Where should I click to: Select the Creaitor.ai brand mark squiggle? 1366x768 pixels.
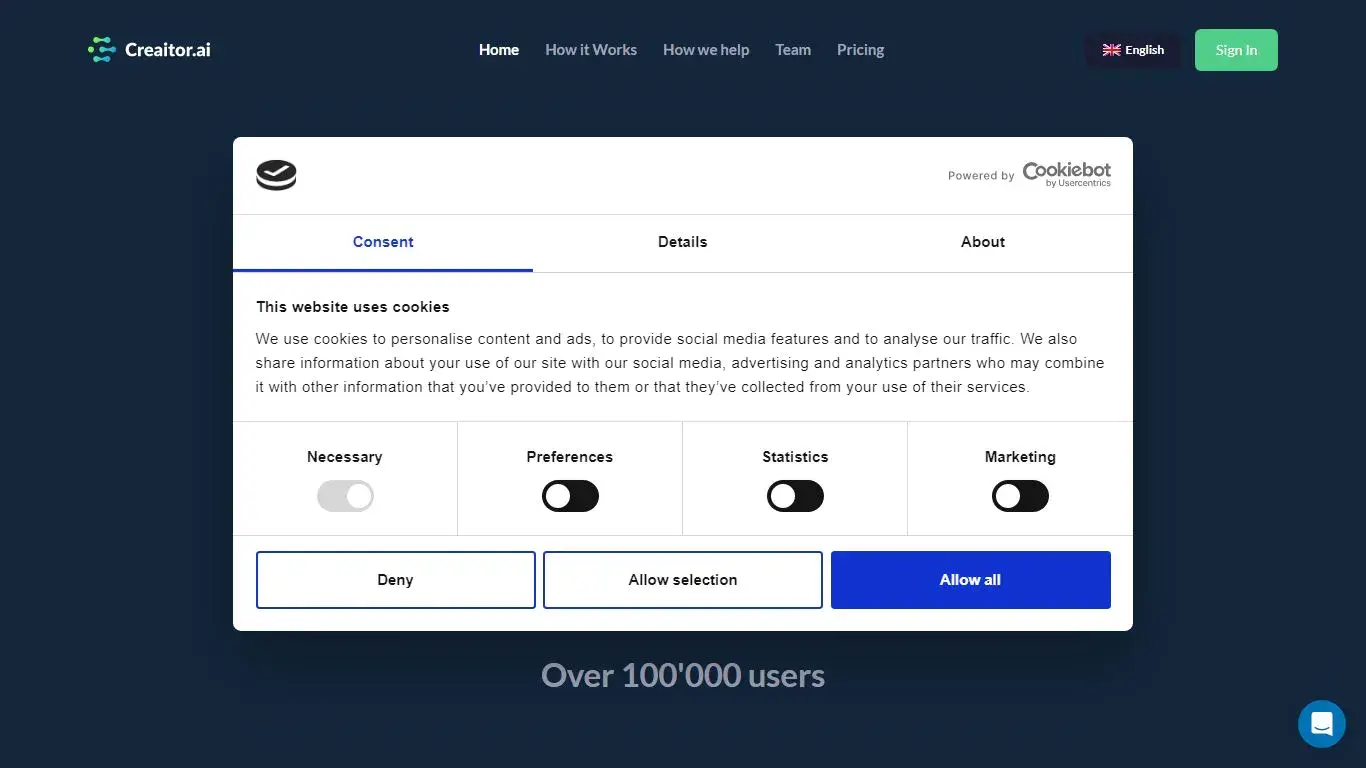[101, 48]
